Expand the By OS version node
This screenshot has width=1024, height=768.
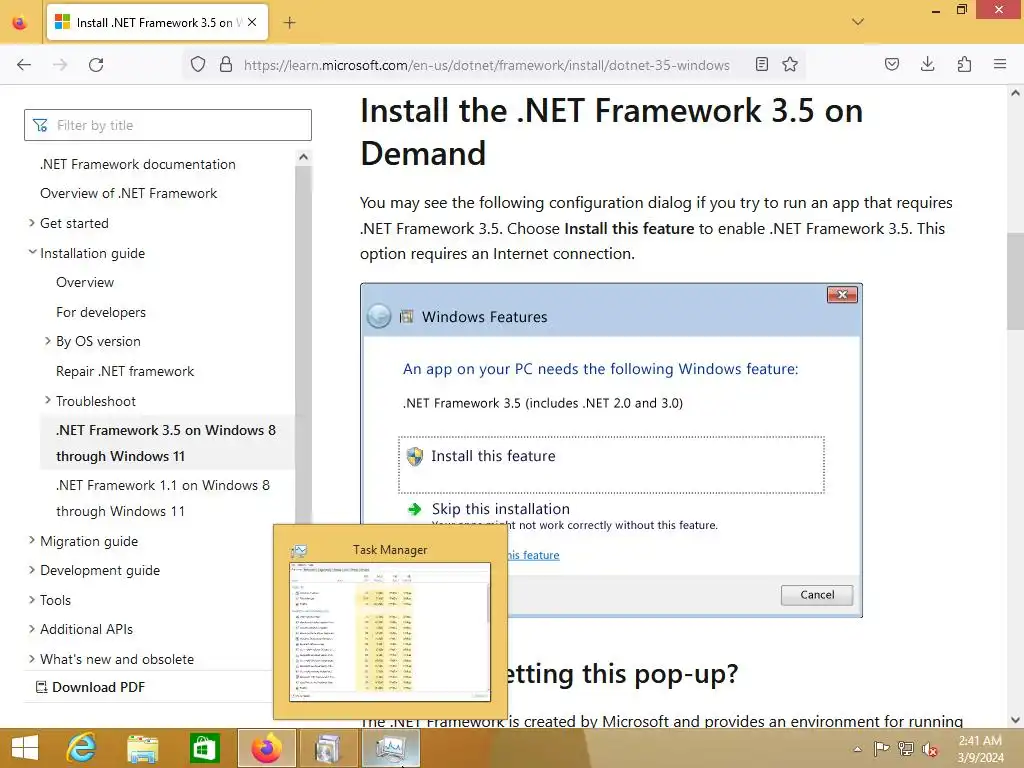click(x=48, y=341)
